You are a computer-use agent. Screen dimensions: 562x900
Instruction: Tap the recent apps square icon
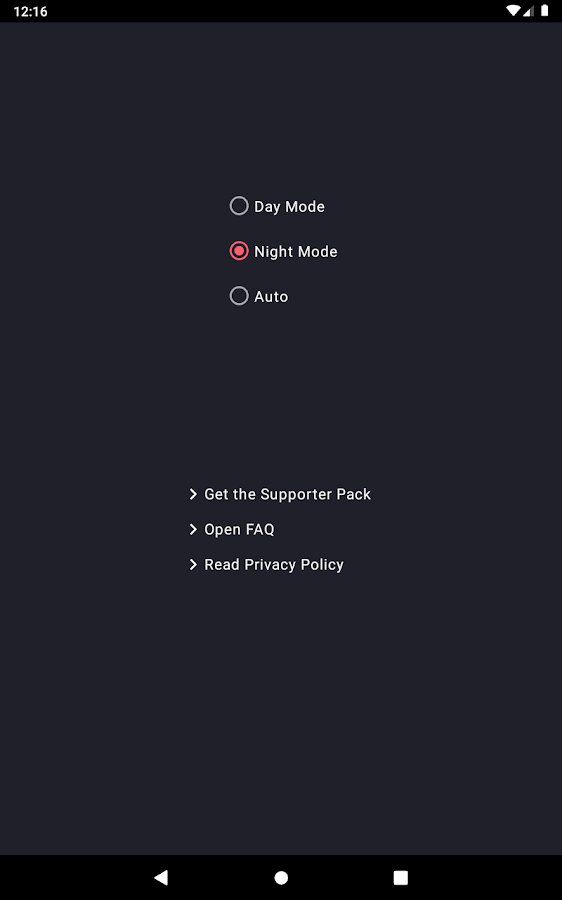pos(401,877)
